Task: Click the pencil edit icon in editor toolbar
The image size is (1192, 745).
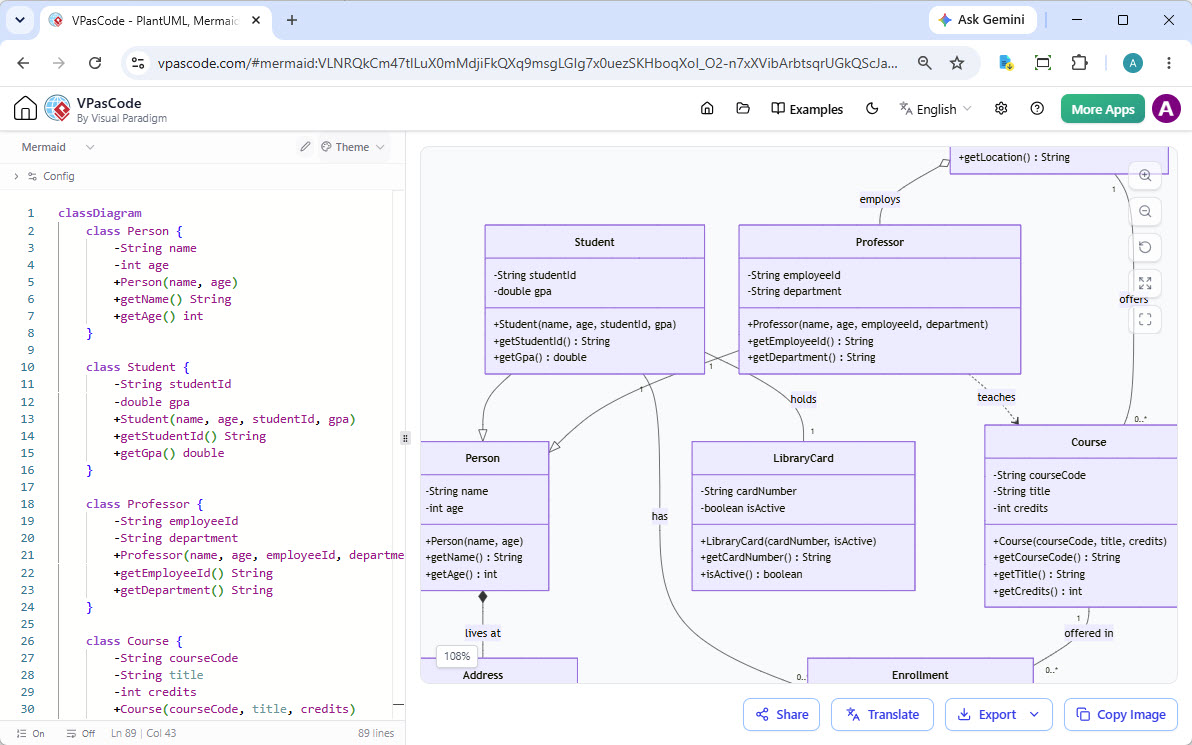Action: [305, 147]
